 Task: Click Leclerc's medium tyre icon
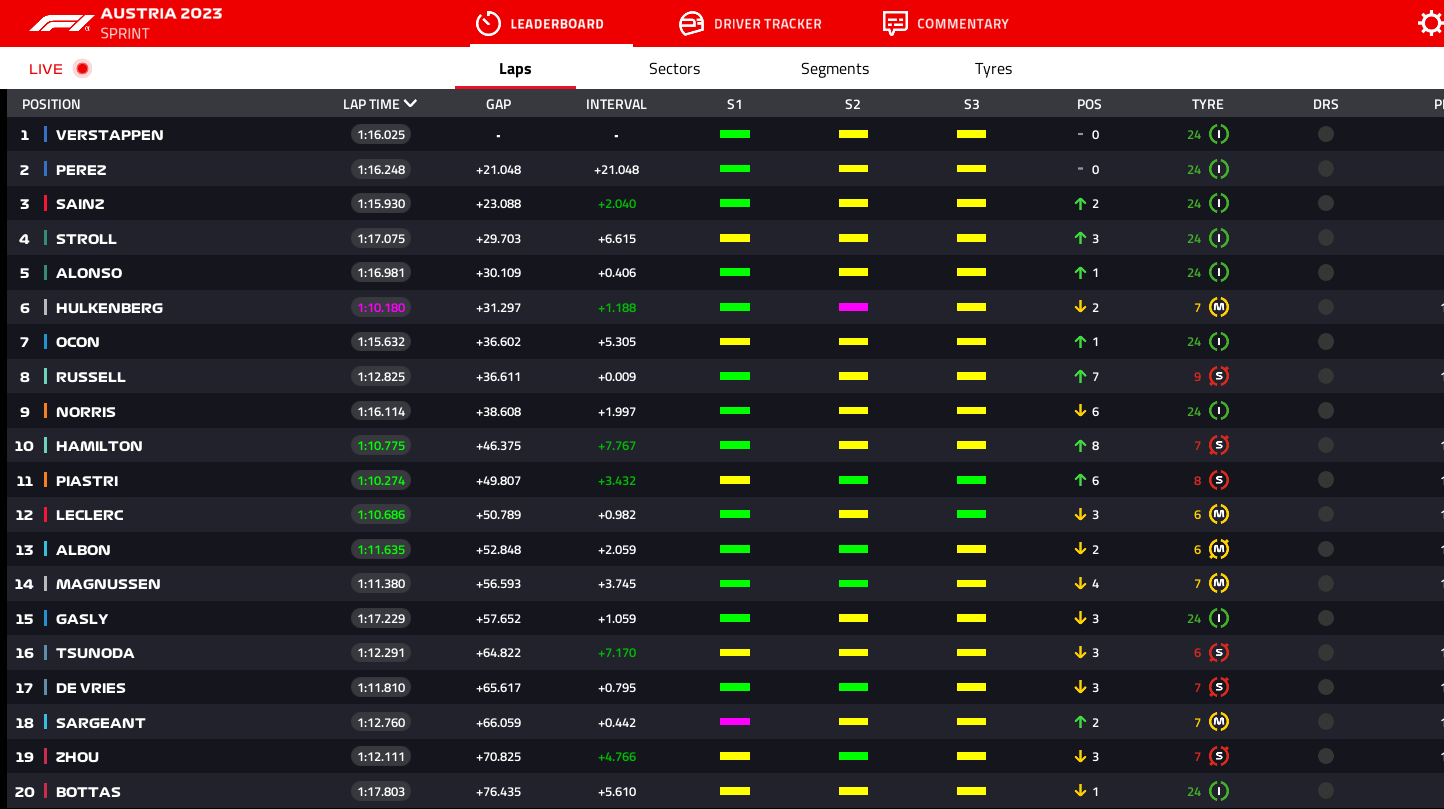1219,515
